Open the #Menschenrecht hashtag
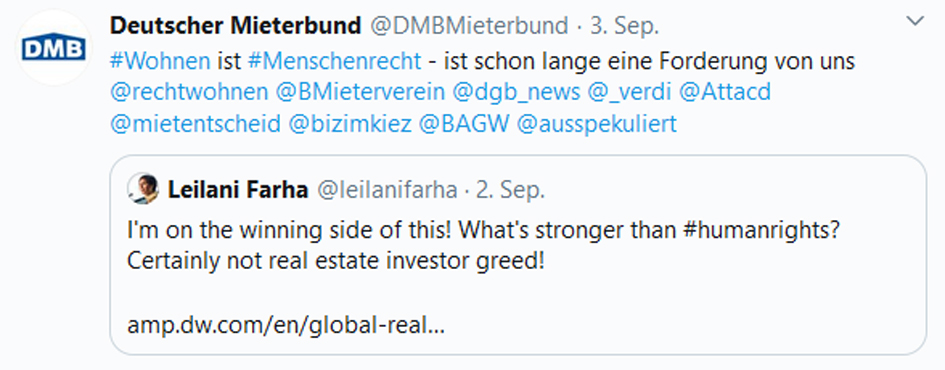Viewport: 945px width, 370px height. point(334,61)
